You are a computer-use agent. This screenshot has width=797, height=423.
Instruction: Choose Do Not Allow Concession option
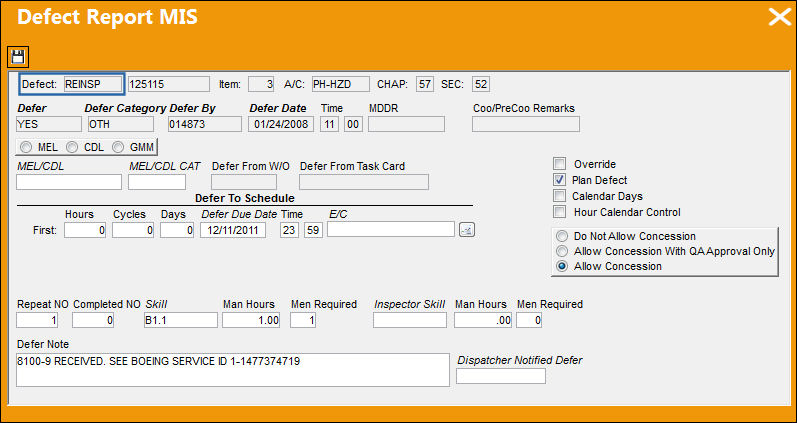562,236
